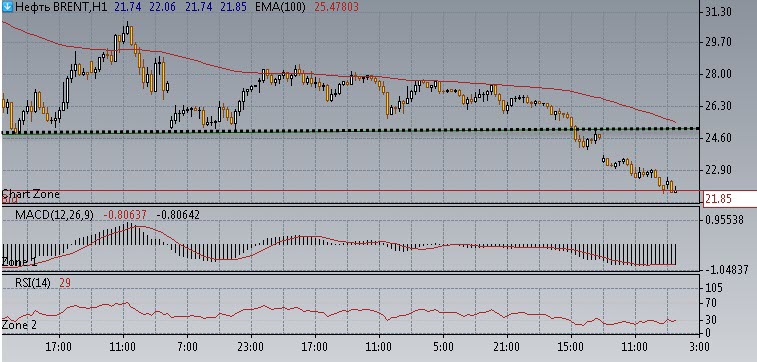Select the Нефть BRENT,H1 chart title

tap(62, 7)
